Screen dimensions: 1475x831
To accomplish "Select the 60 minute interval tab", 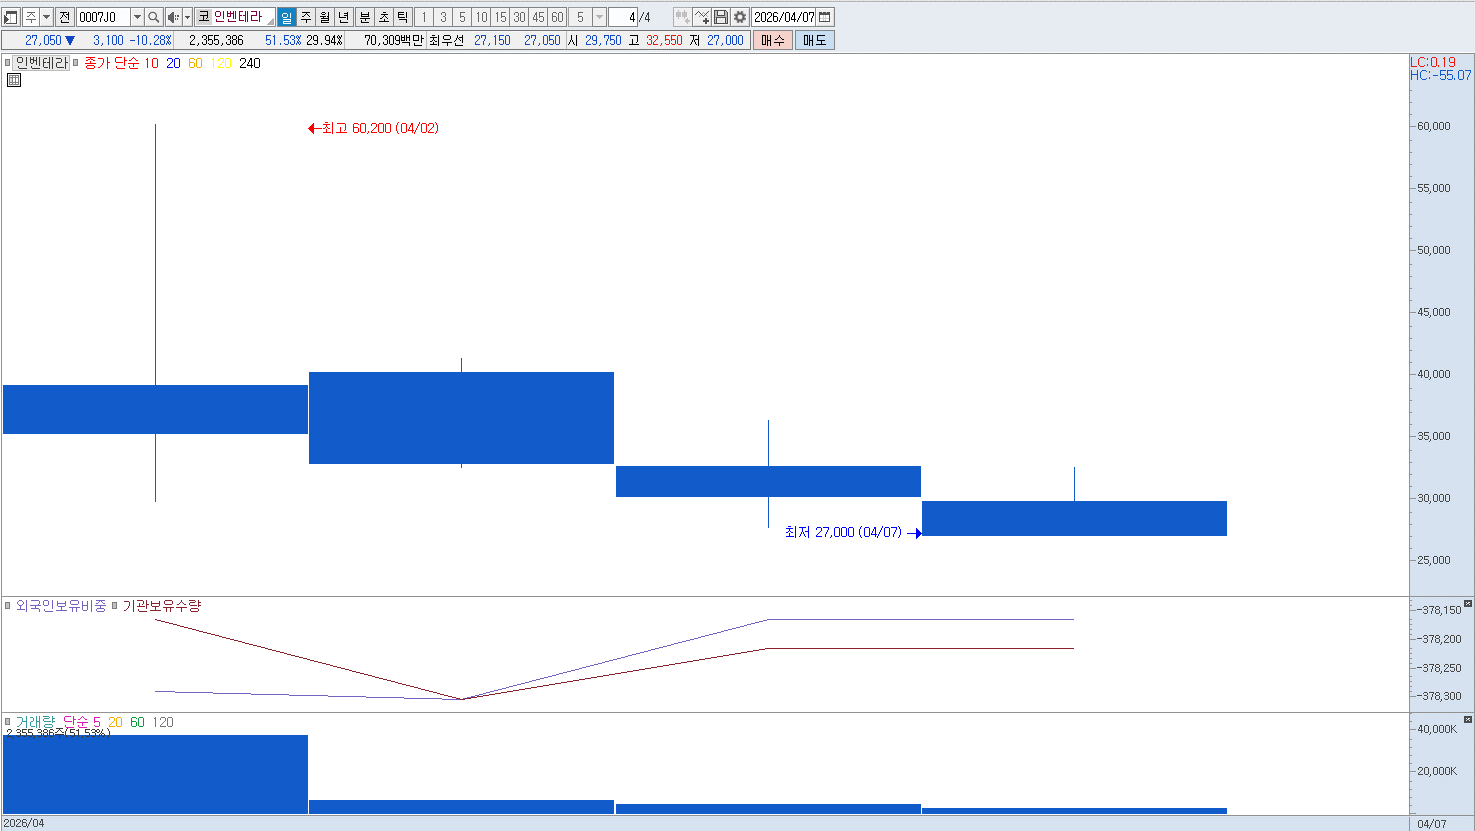I will 557,17.
